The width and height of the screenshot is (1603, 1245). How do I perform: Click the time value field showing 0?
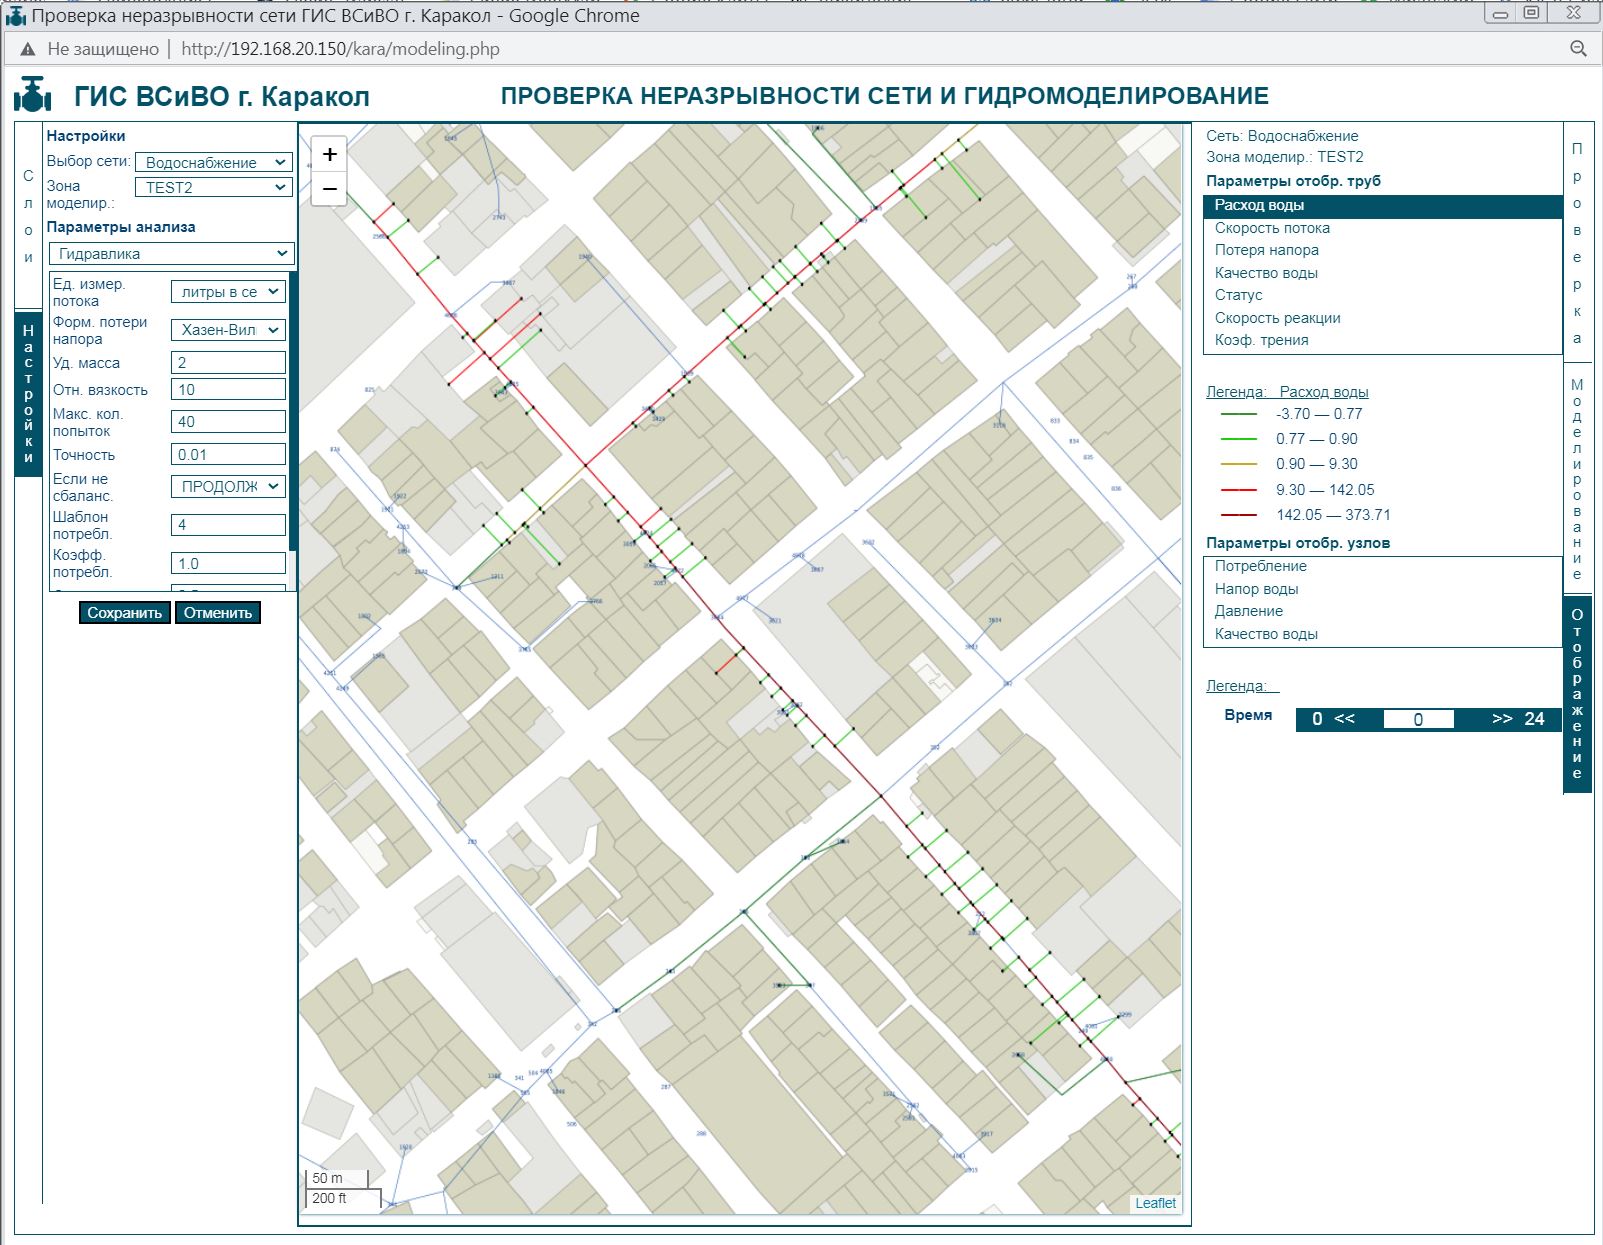1418,720
